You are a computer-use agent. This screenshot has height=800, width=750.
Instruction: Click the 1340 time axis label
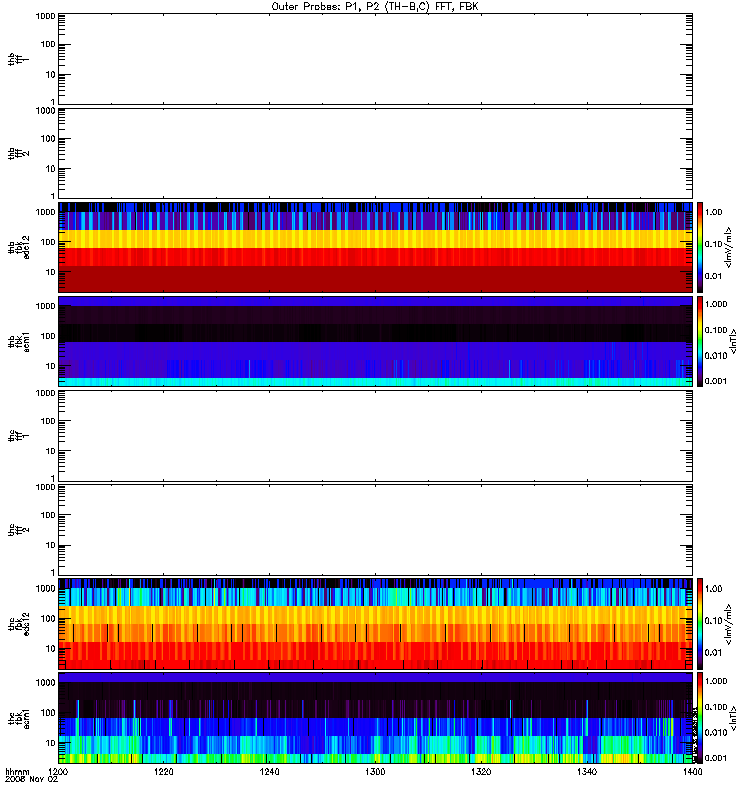point(587,772)
